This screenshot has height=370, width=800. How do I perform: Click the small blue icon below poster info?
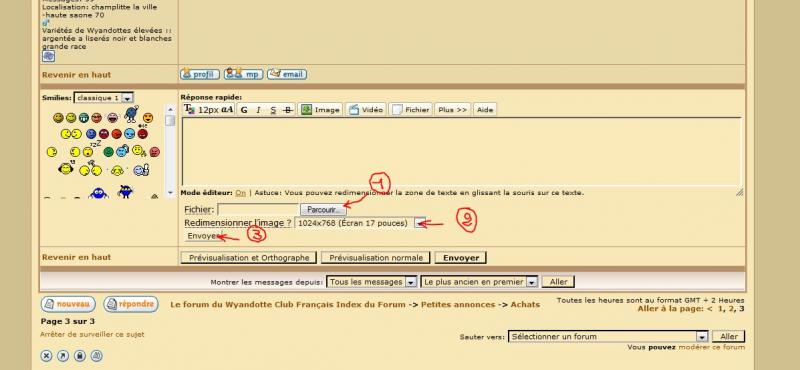click(48, 56)
